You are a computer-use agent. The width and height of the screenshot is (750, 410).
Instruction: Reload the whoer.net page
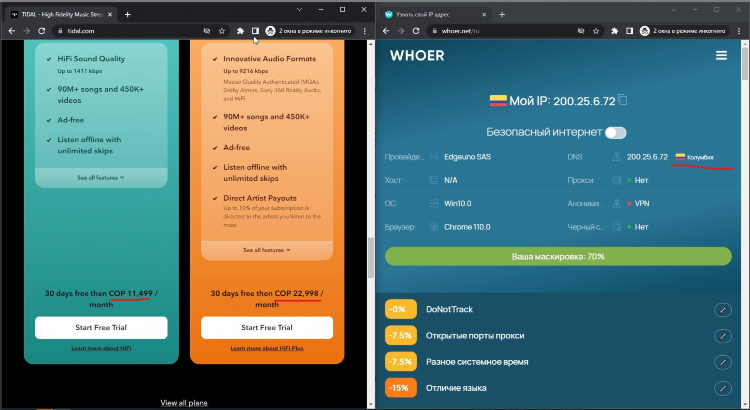[x=416, y=31]
